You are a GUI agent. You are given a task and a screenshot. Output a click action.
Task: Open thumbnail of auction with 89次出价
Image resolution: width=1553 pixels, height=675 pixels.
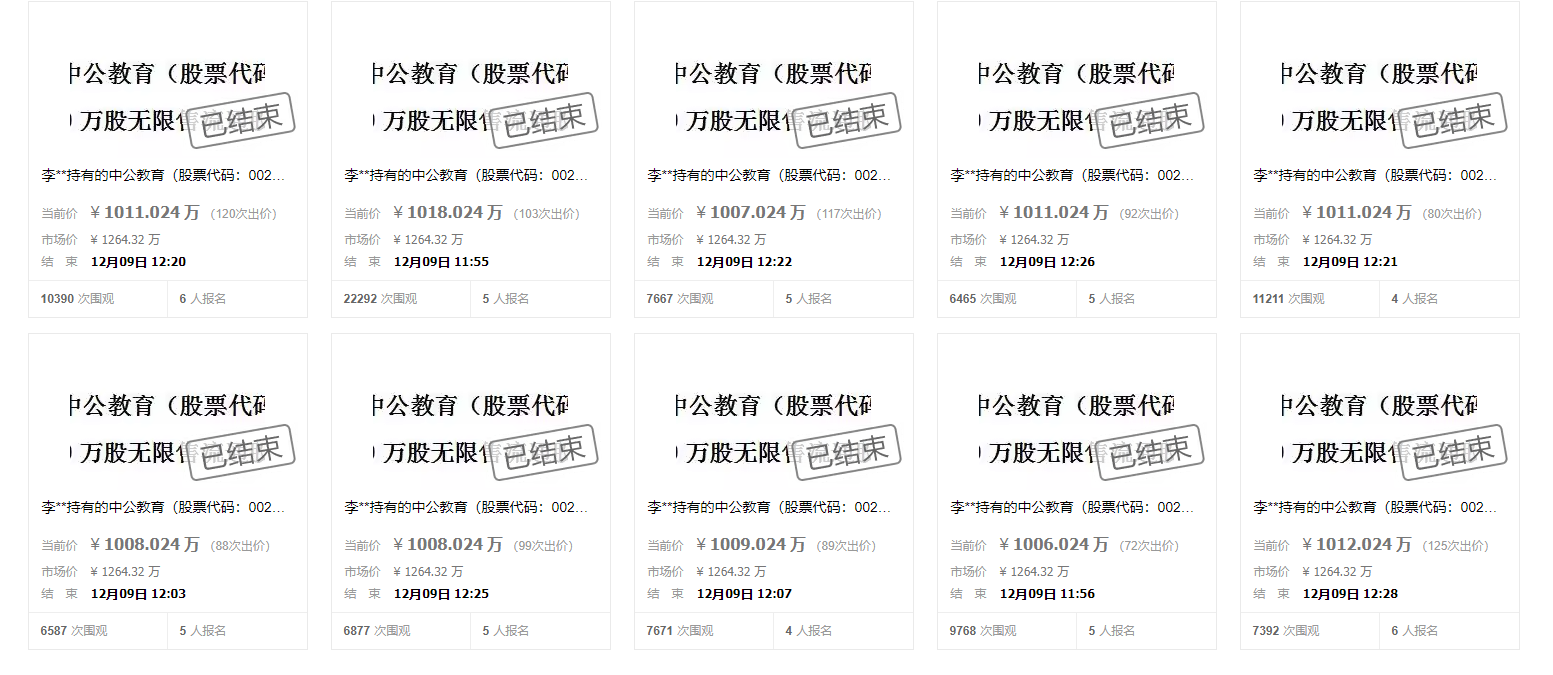click(x=774, y=429)
